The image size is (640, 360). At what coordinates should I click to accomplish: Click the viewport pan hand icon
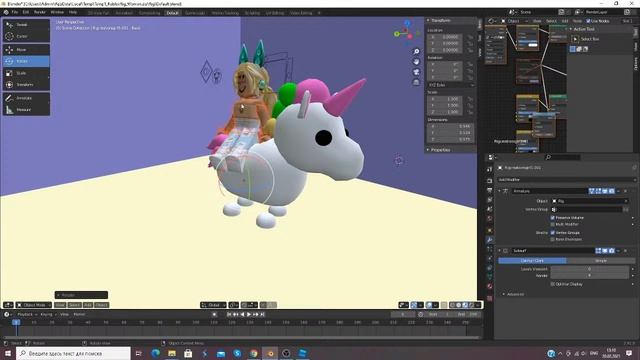point(416,62)
